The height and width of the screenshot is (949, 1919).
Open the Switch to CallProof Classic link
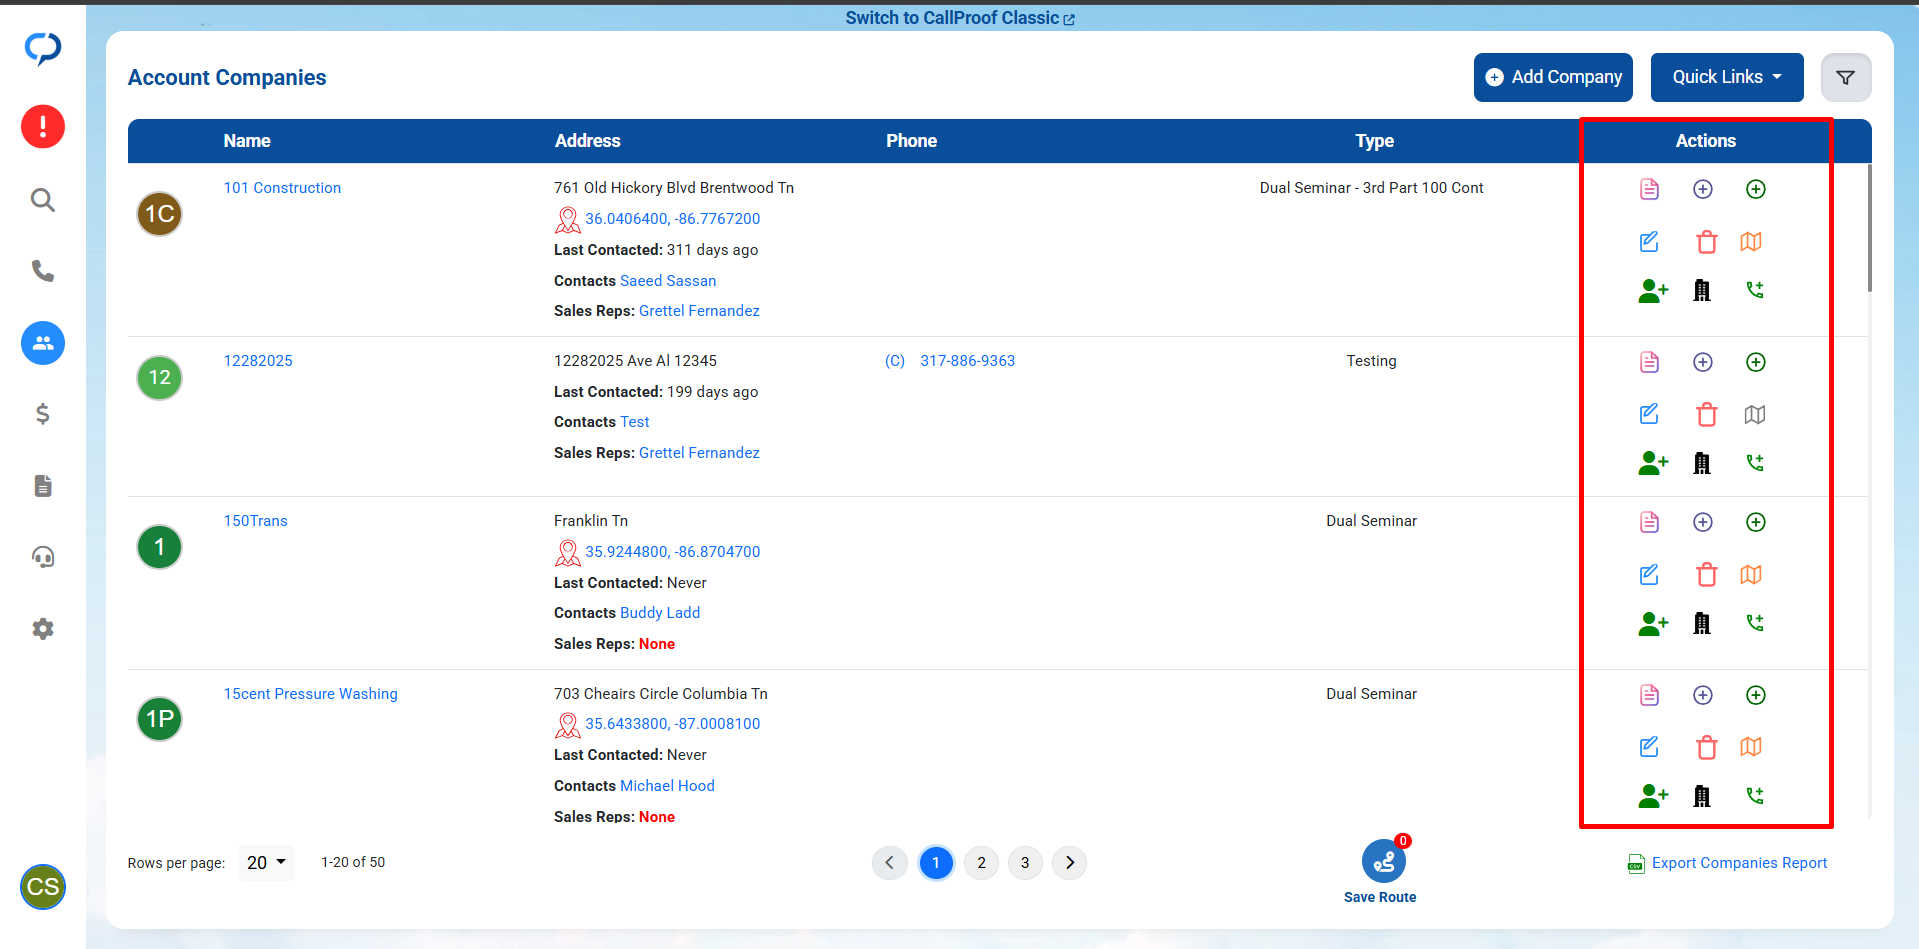pyautogui.click(x=960, y=18)
